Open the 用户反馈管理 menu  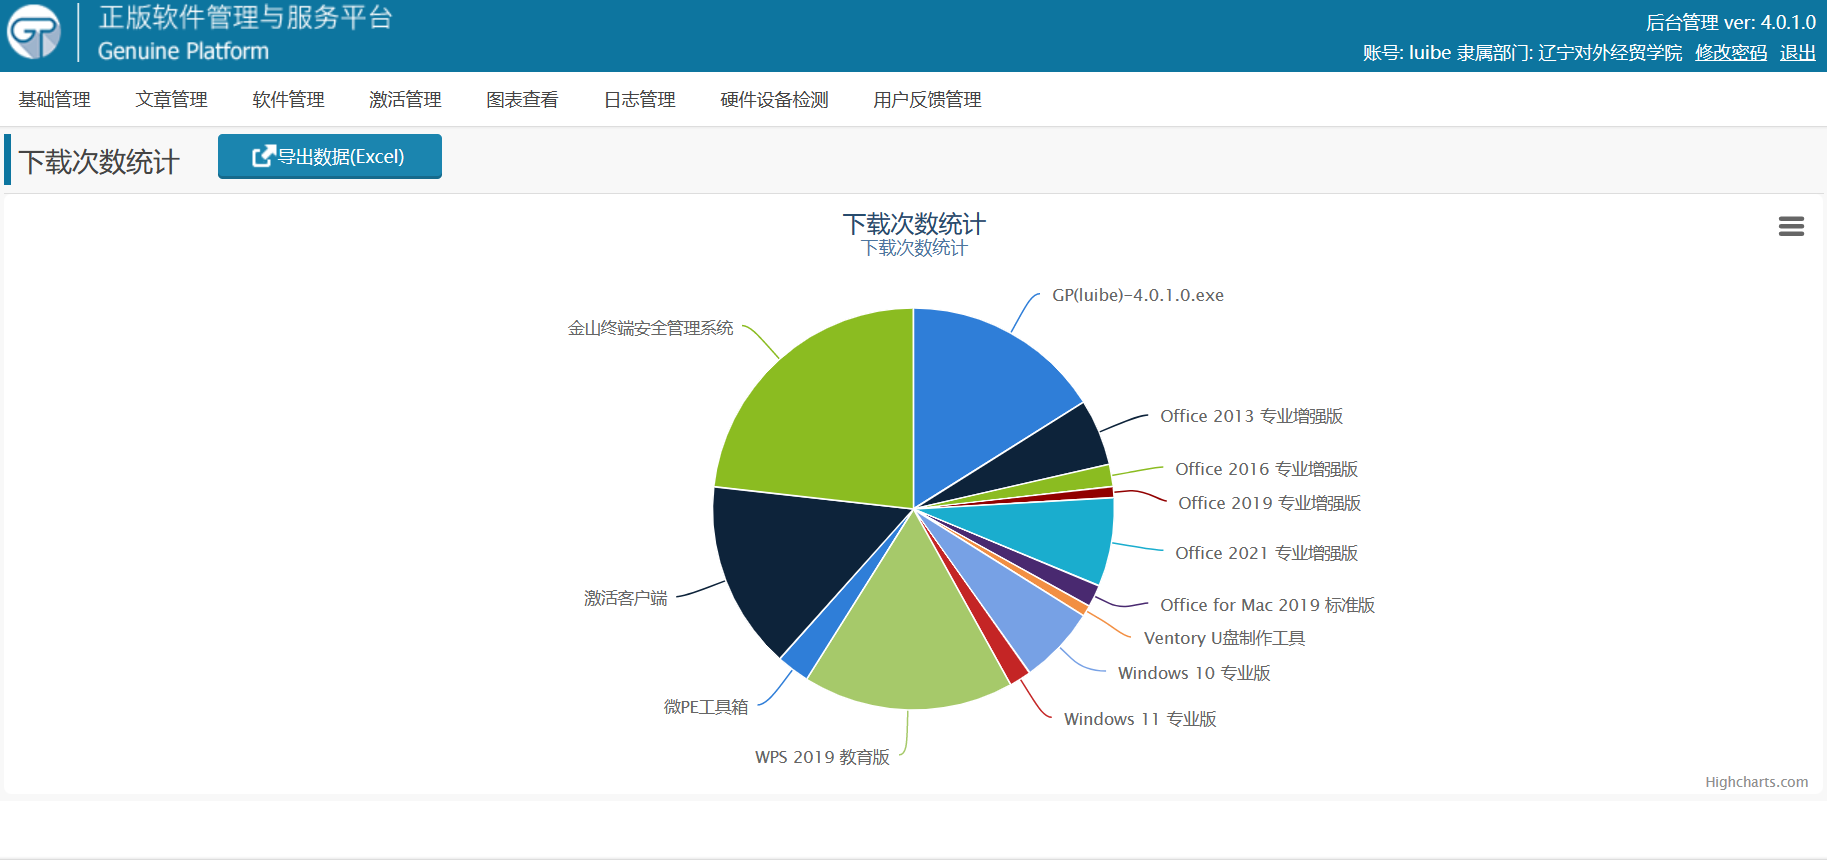928,100
